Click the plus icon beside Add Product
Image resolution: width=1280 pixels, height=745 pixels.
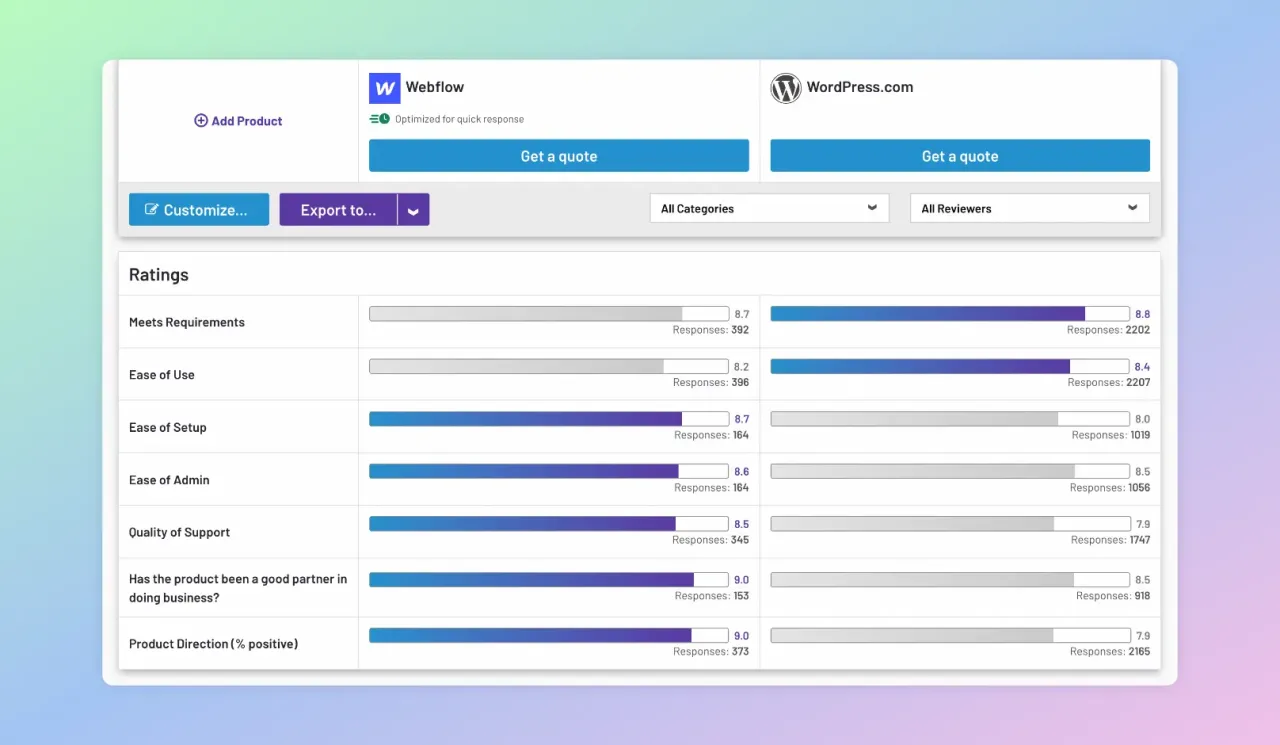coord(200,120)
